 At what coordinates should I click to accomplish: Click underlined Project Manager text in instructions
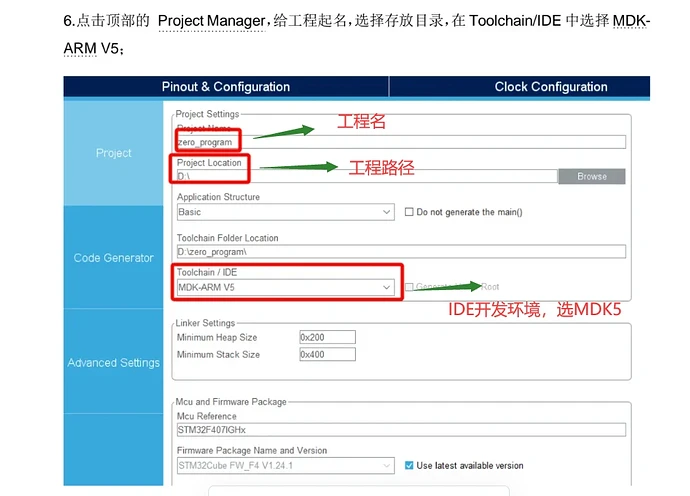[210, 21]
